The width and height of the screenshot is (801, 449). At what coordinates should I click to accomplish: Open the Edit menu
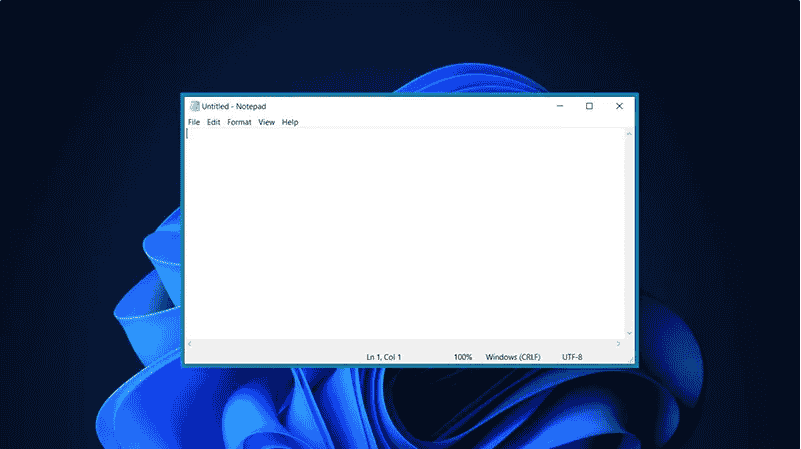click(x=214, y=122)
